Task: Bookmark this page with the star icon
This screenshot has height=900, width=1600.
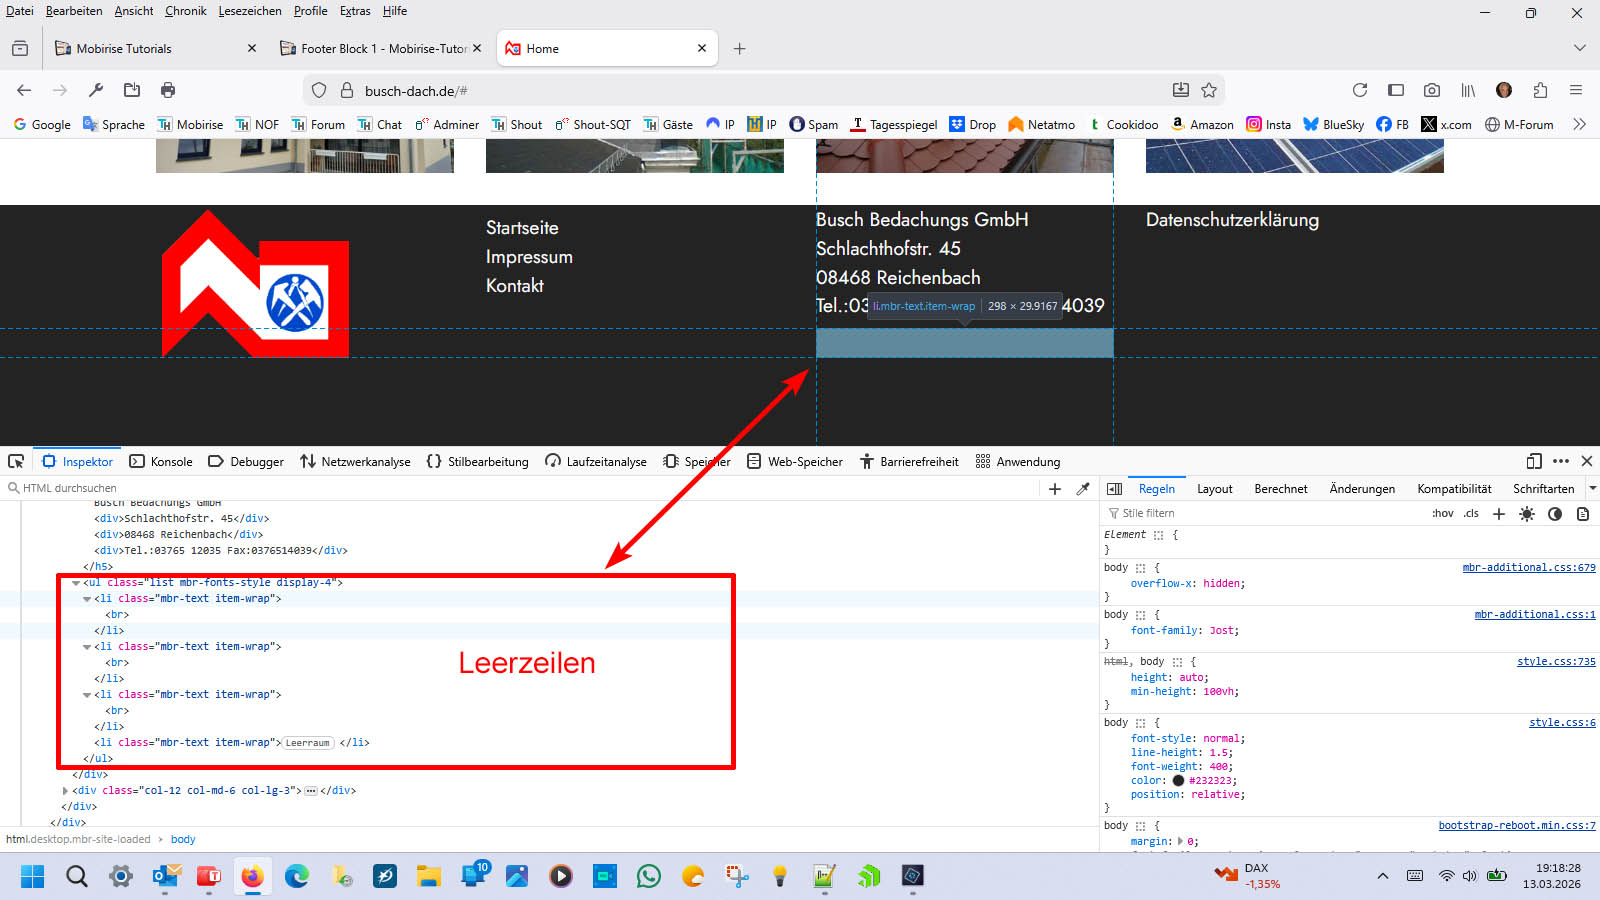Action: coord(1209,90)
